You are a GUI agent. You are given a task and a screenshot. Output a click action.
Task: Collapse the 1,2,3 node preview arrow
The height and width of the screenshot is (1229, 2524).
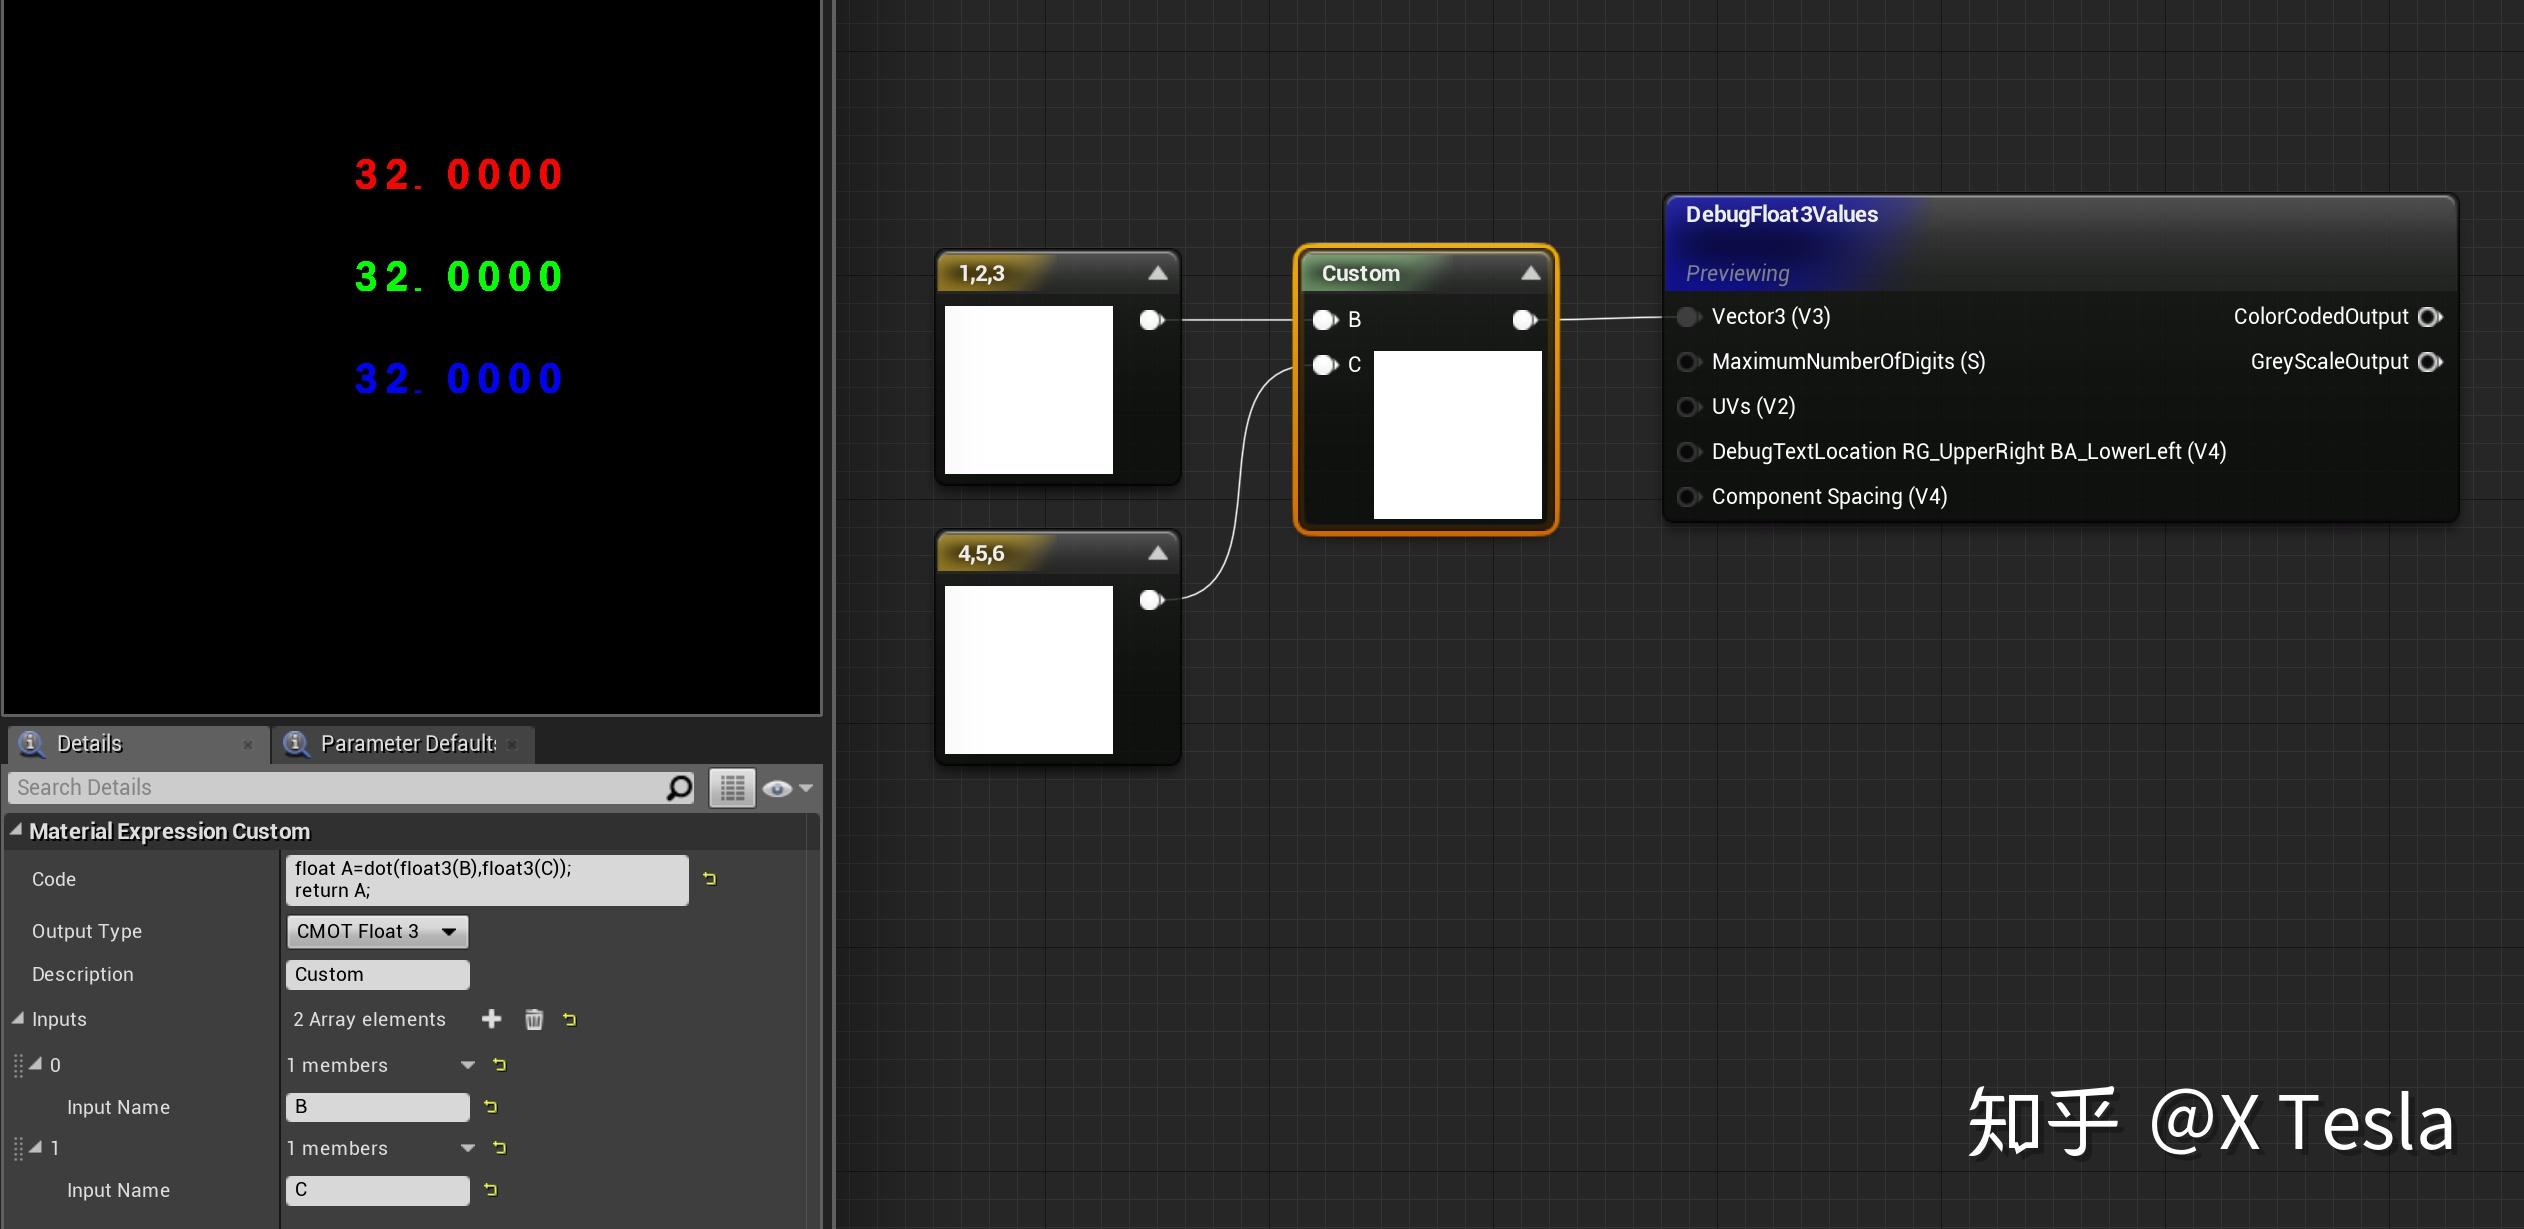pos(1157,273)
